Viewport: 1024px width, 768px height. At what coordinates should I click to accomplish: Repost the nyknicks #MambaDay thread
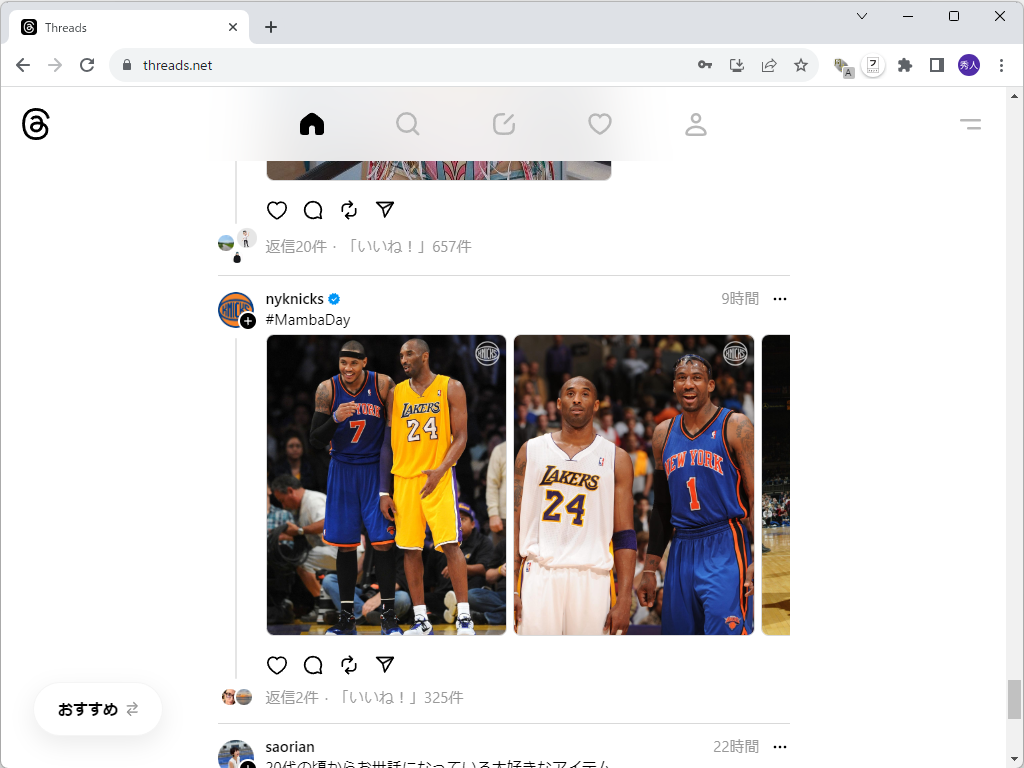click(x=349, y=665)
